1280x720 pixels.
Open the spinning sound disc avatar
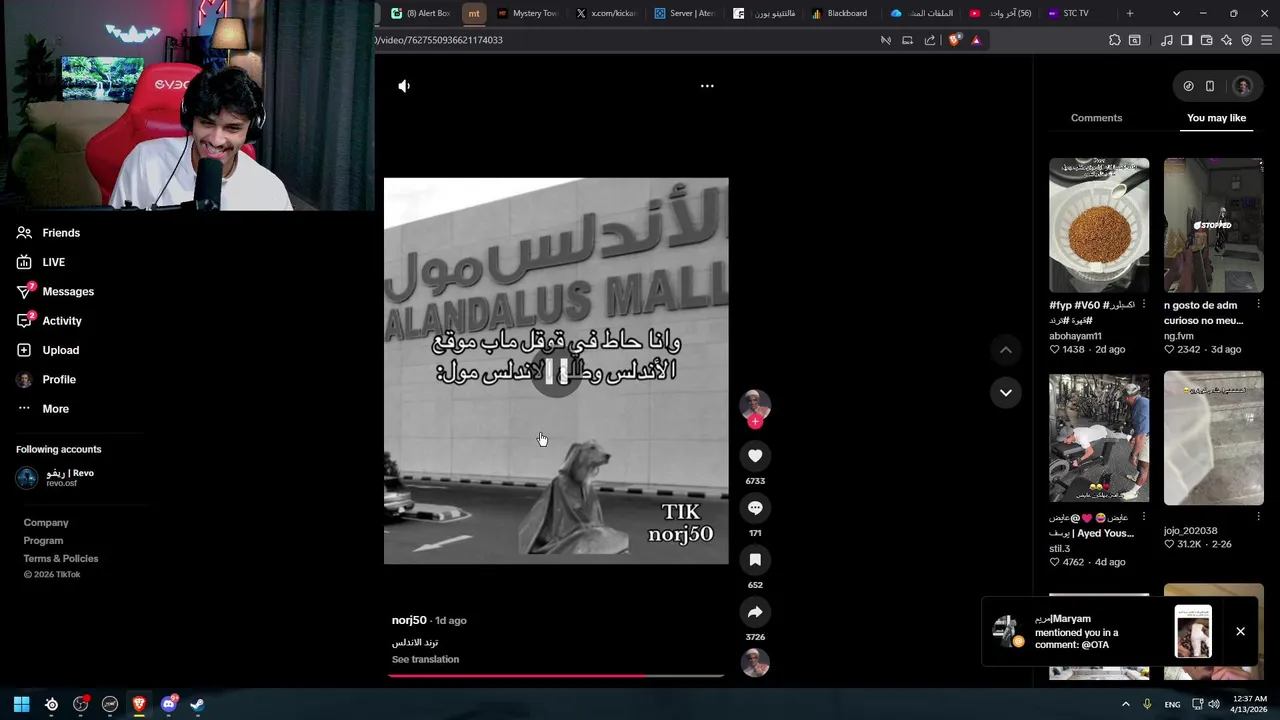pyautogui.click(x=755, y=662)
